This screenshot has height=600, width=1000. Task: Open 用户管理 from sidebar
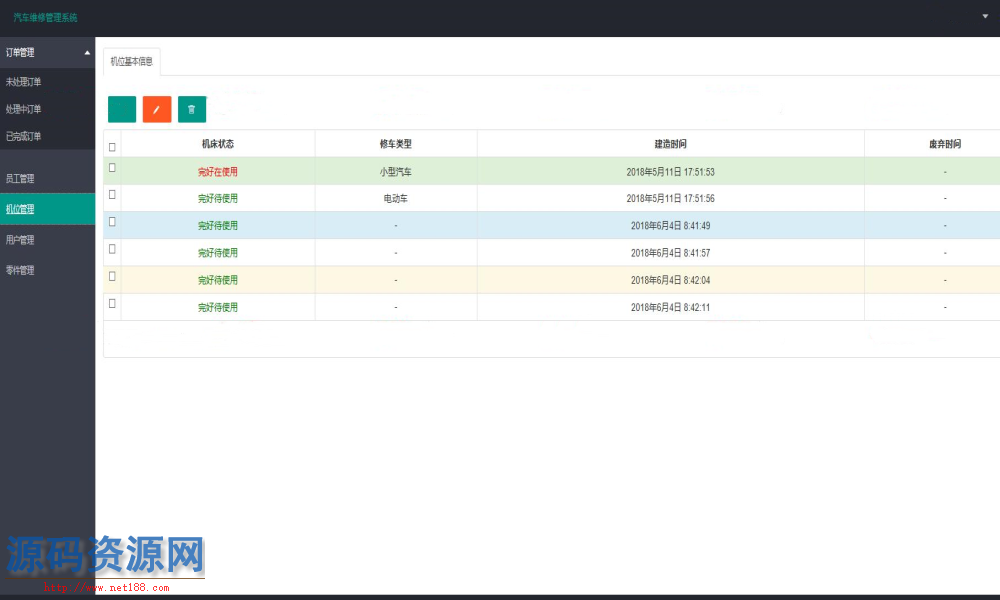click(x=20, y=240)
